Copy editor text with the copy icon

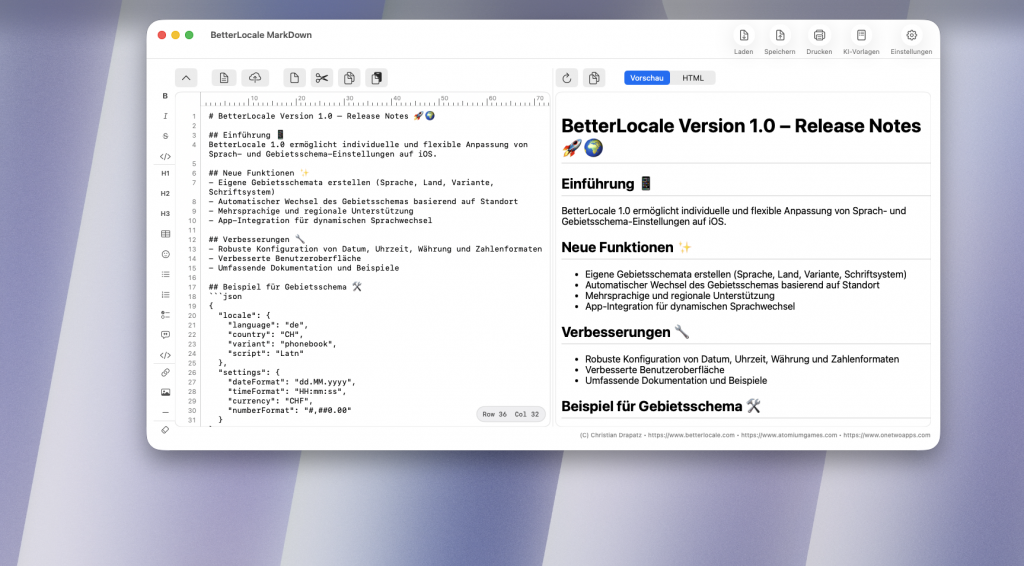click(349, 78)
